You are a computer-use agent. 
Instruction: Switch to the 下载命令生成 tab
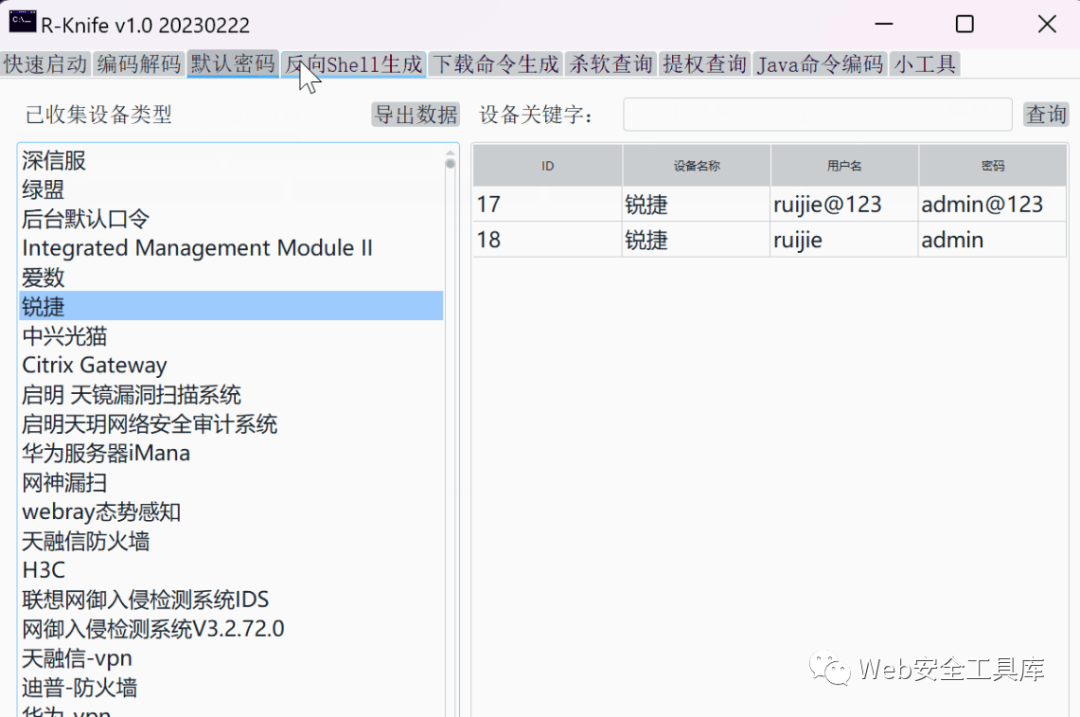pos(496,64)
